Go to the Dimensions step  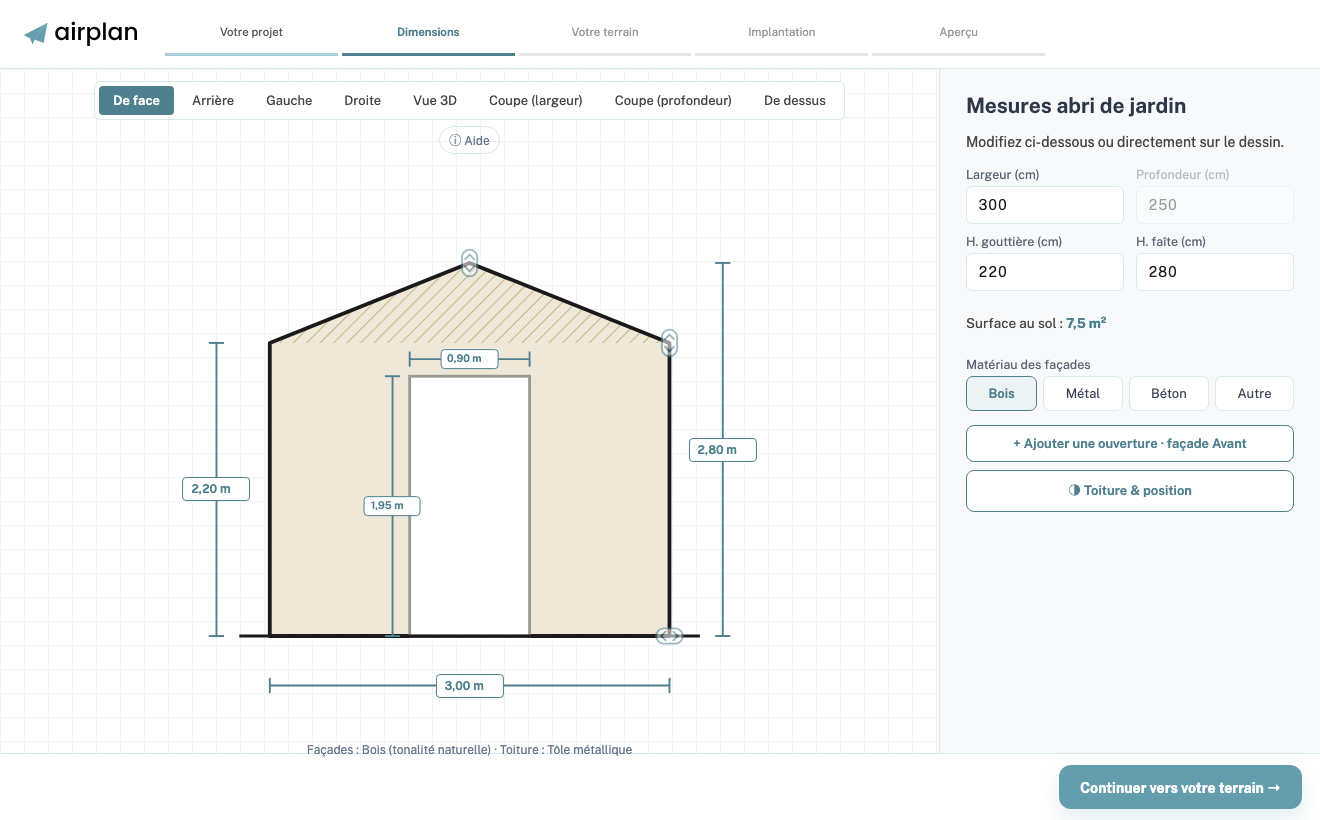pyautogui.click(x=428, y=33)
